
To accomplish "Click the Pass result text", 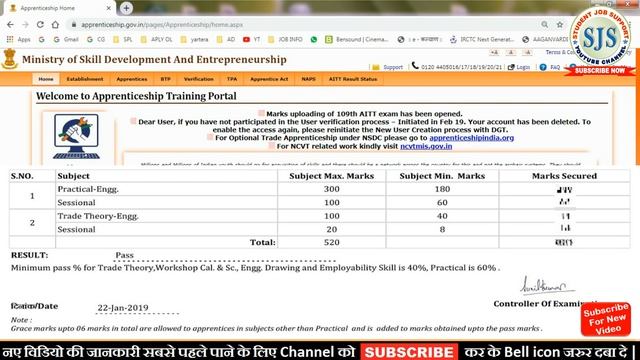I will click(124, 255).
